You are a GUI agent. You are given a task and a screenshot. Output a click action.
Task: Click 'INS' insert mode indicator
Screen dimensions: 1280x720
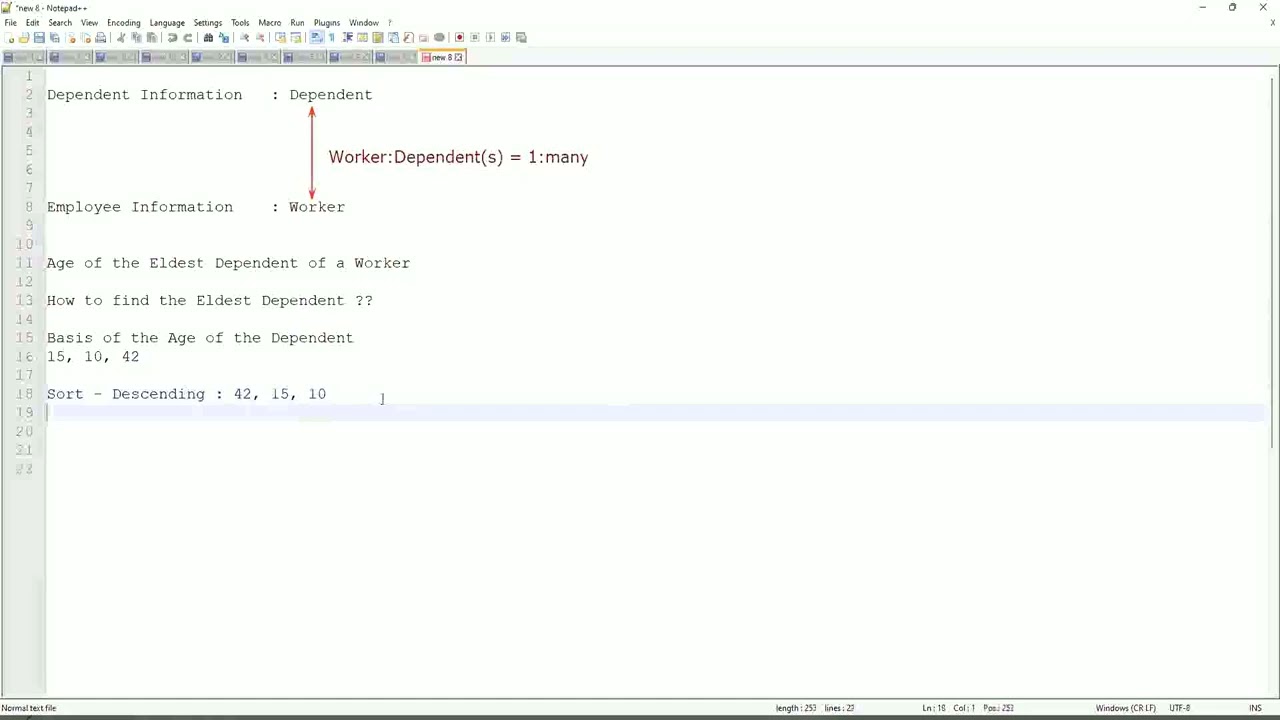pos(1255,708)
